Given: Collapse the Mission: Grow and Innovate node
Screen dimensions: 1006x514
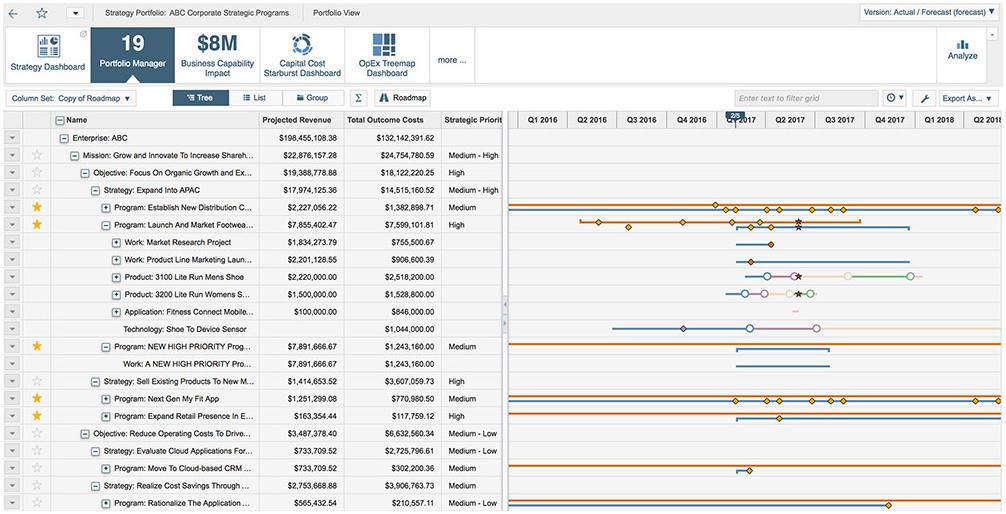Looking at the screenshot, I should 74,155.
